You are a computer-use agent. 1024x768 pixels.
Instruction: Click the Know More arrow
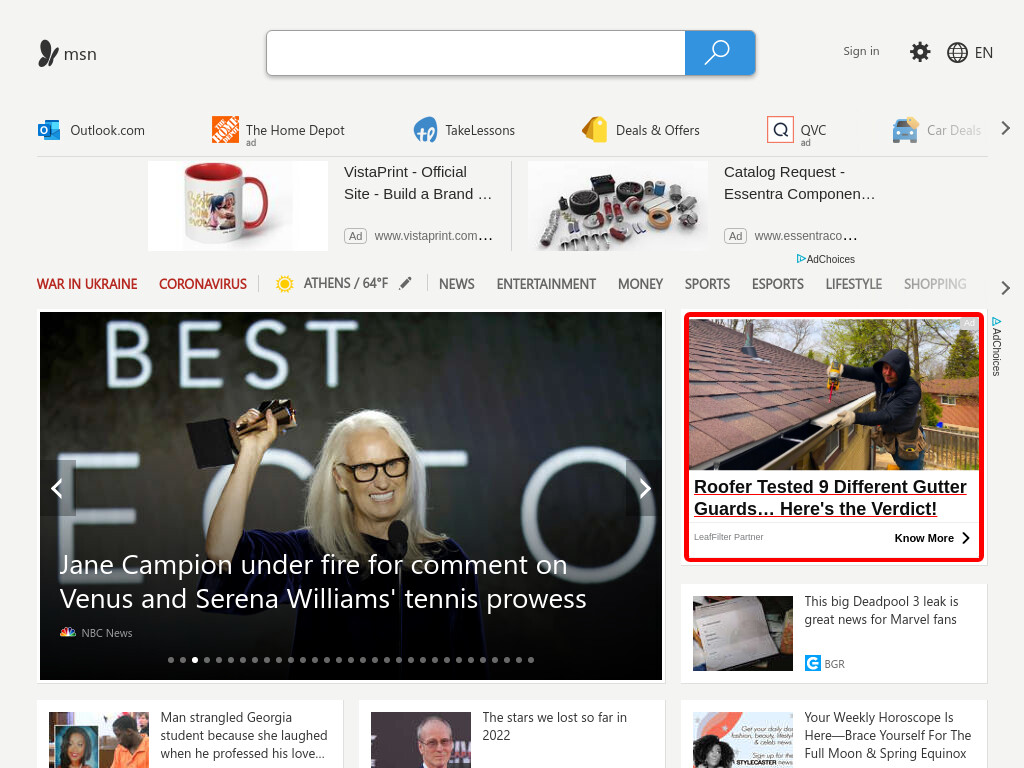pos(966,538)
